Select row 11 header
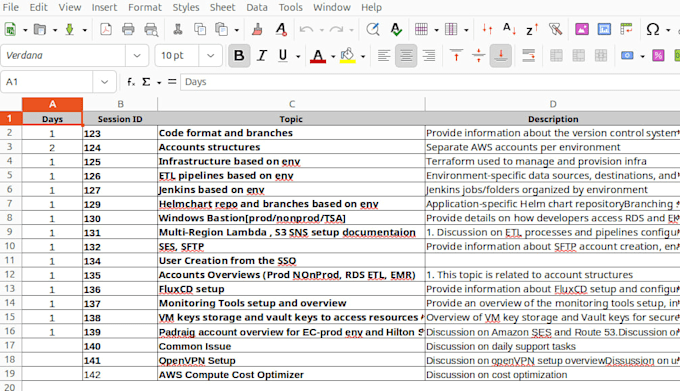Screen dimensions: 680x391 [10, 261]
